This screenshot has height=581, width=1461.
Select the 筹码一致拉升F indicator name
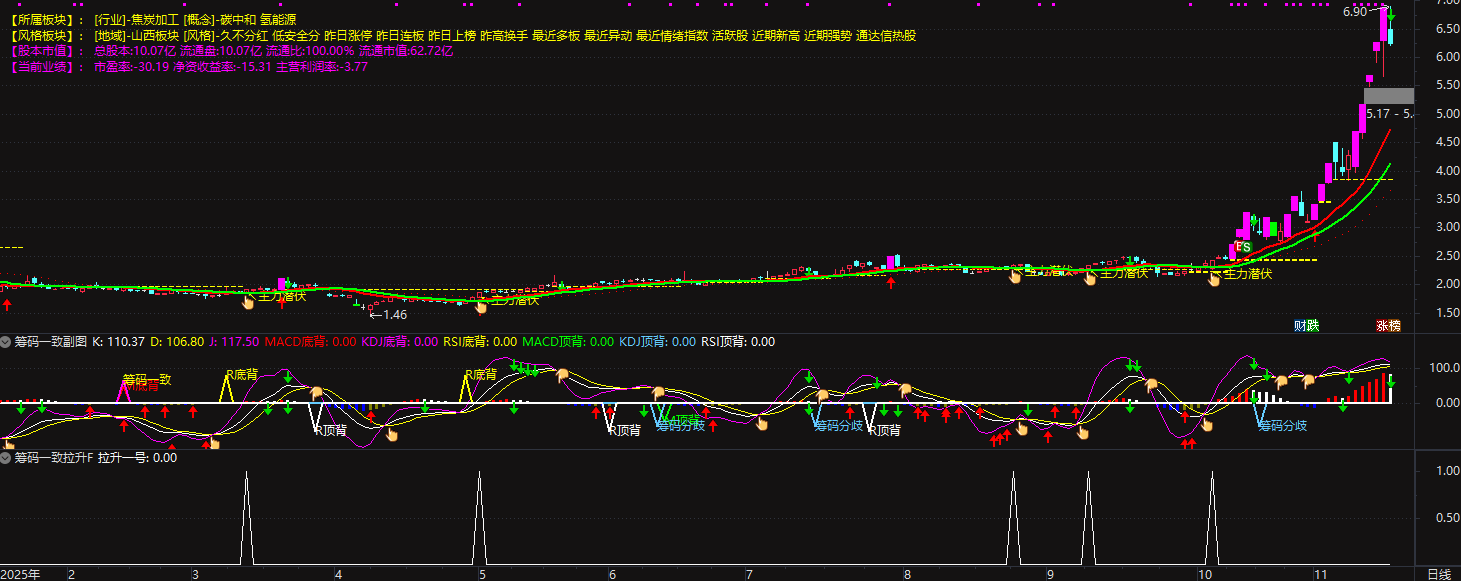coord(54,458)
